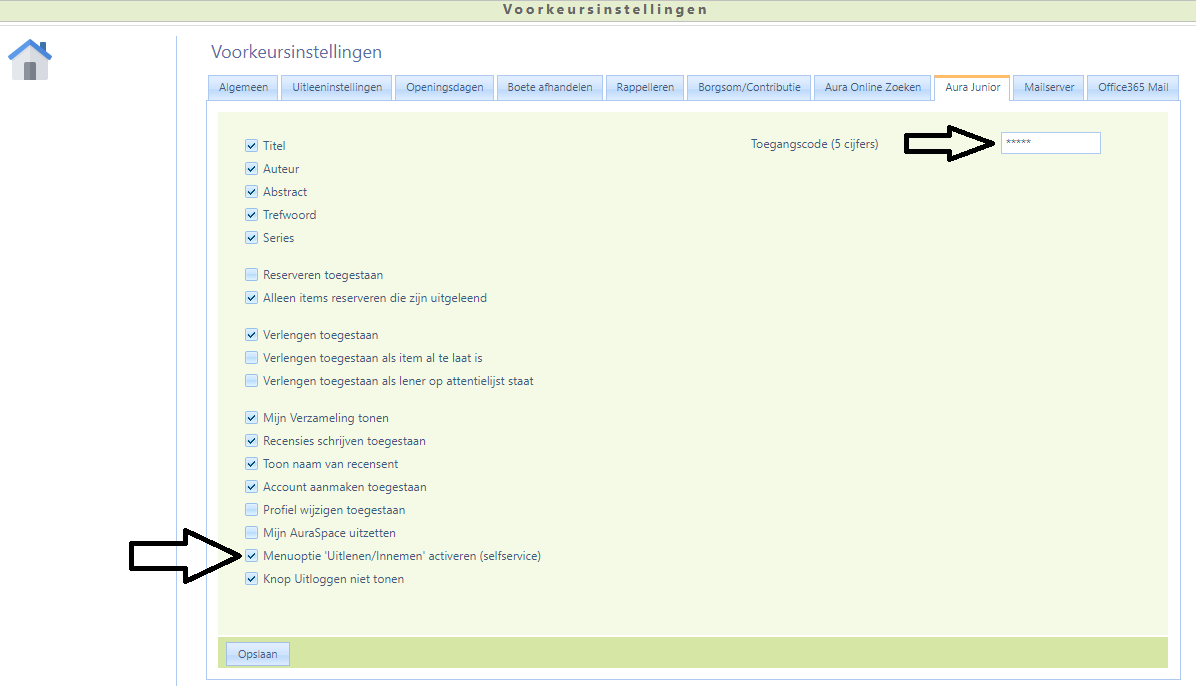
Task: Open the Mailserver tab
Action: click(x=1049, y=88)
